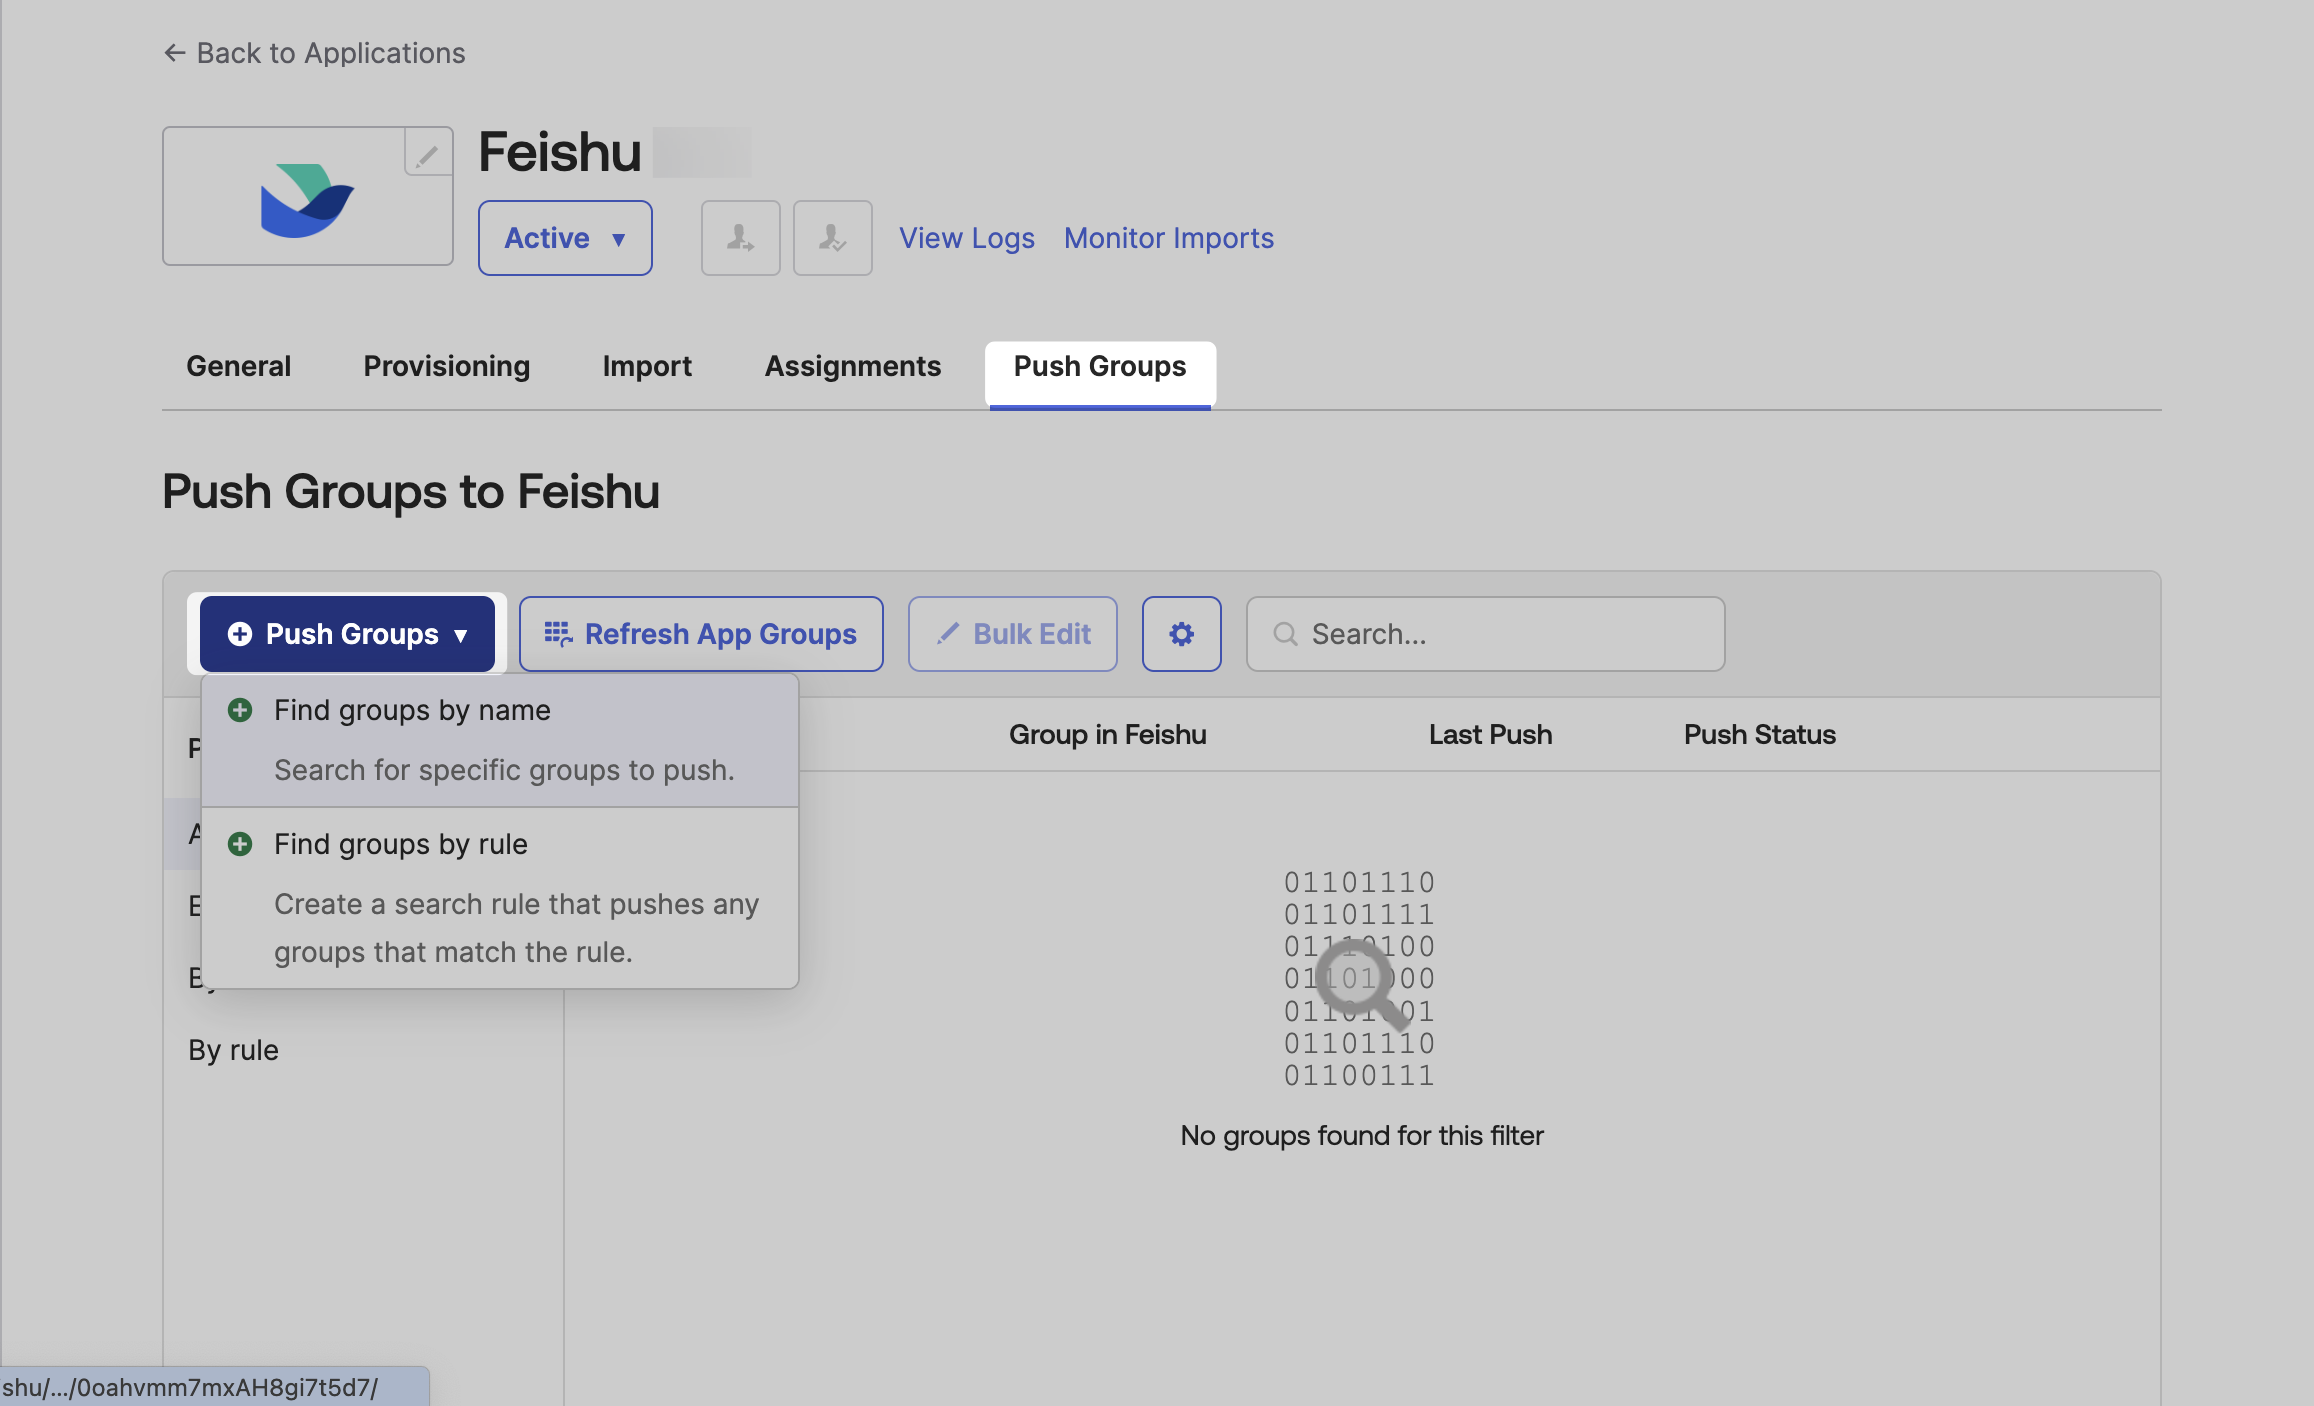The image size is (2314, 1406).
Task: Click the pencil icon inside Bulk Edit
Action: pyautogui.click(x=948, y=633)
